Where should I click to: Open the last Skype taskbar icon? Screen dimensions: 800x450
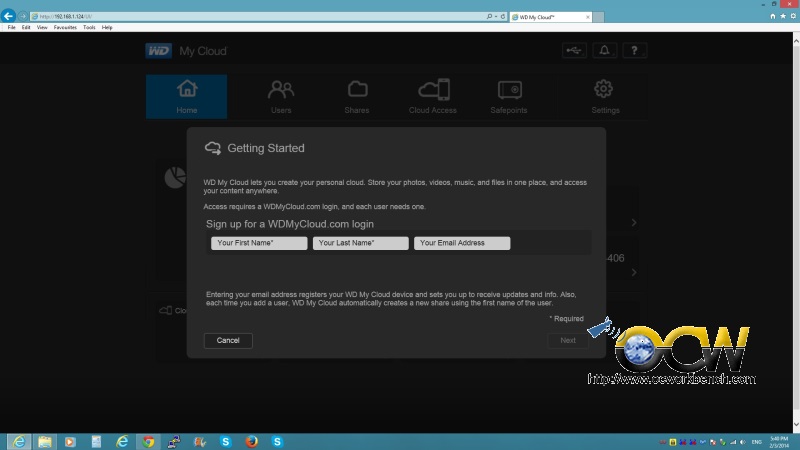pyautogui.click(x=277, y=441)
